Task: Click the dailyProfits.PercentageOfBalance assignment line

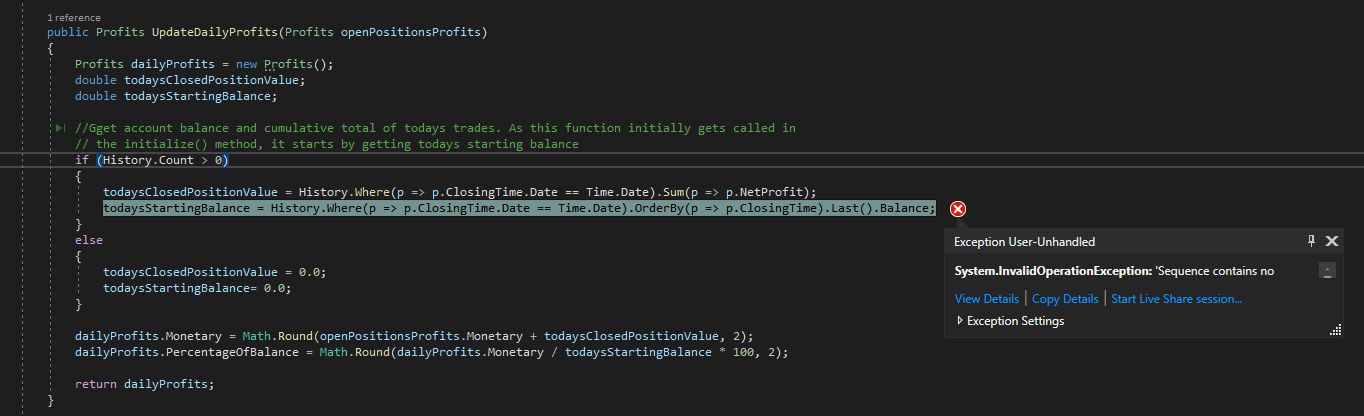Action: tap(430, 352)
